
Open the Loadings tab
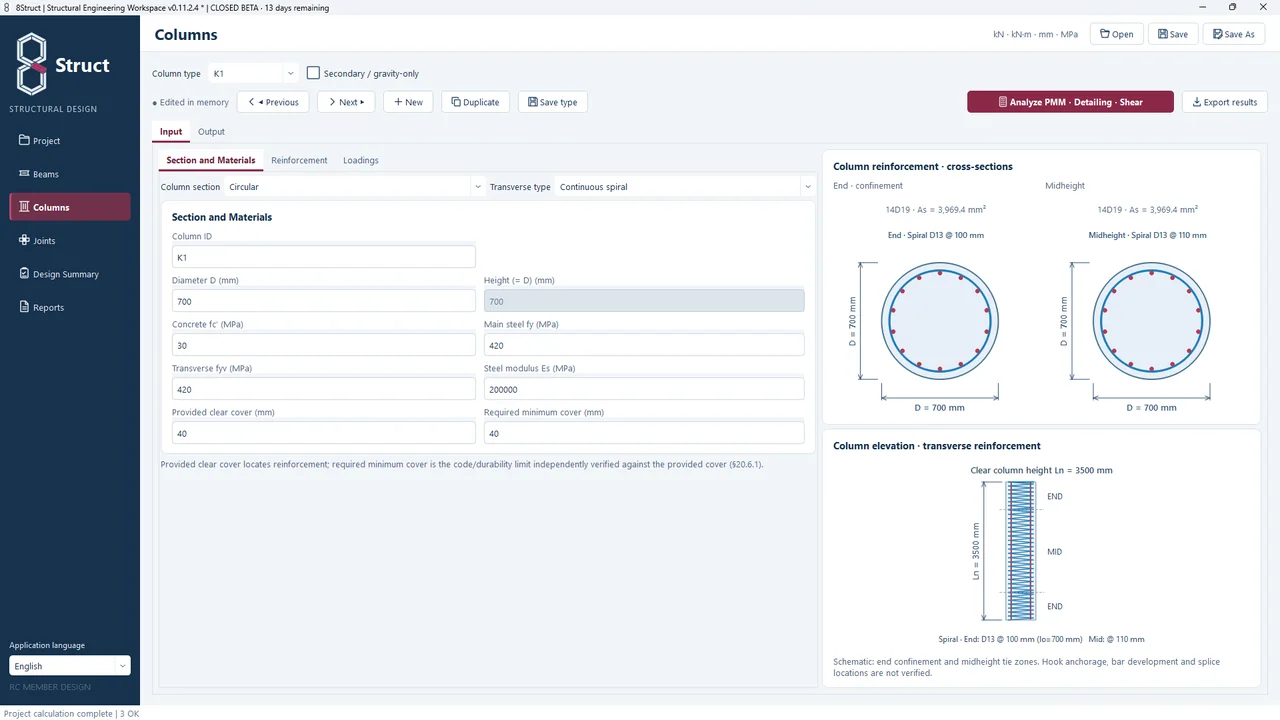(360, 160)
